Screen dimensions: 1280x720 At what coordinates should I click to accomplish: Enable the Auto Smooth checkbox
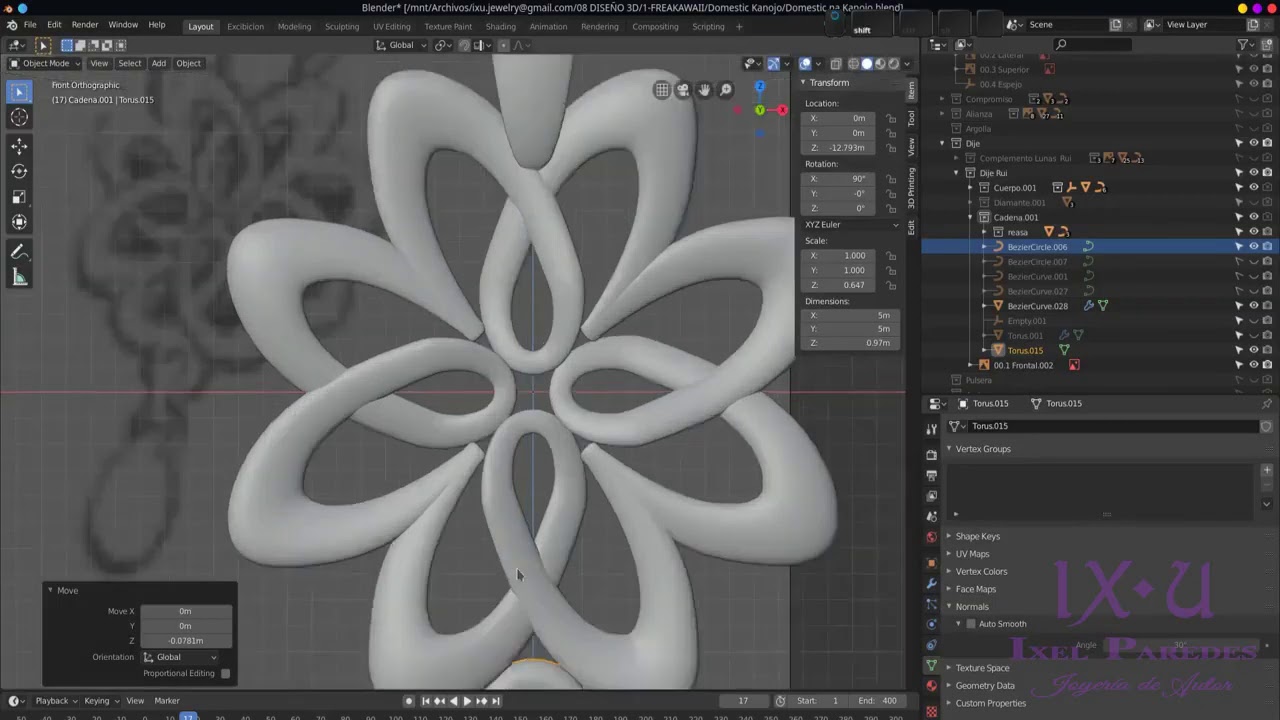tap(970, 624)
